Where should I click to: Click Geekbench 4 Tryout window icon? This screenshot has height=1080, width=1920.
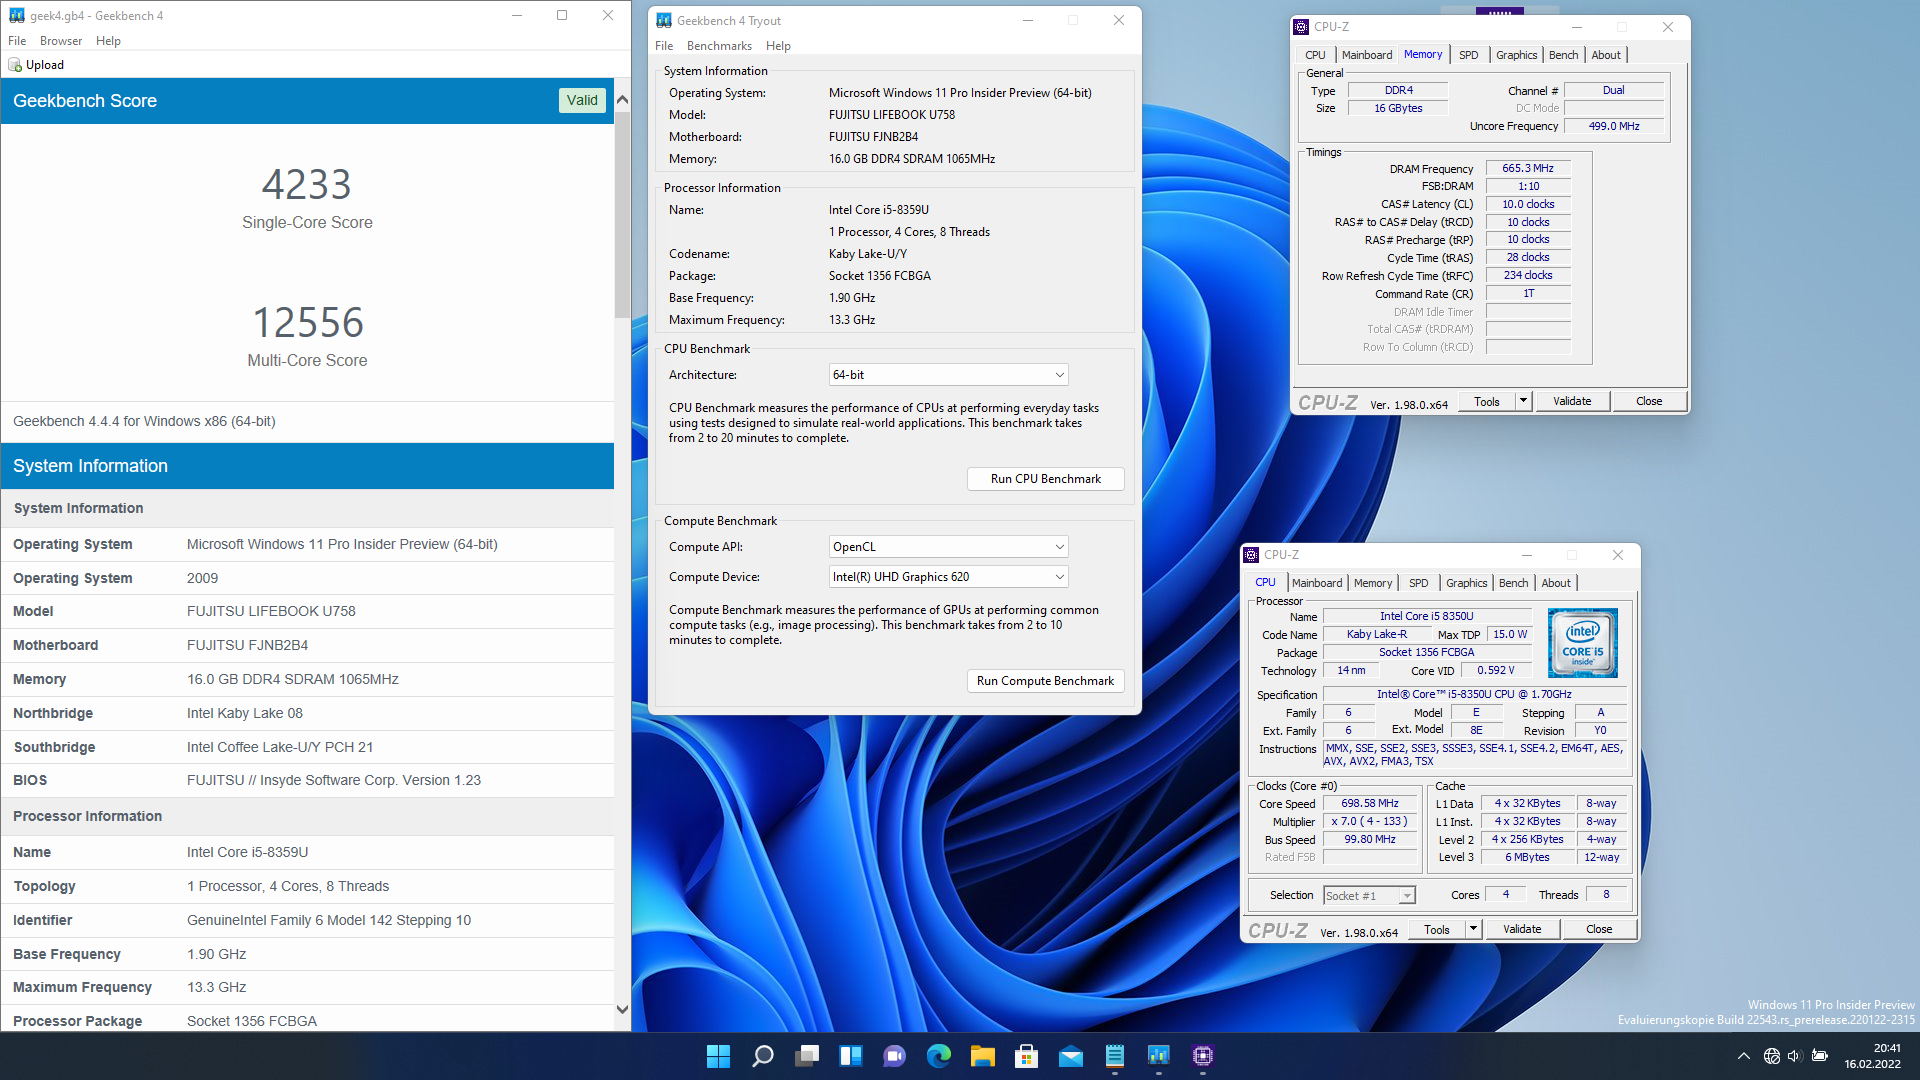(663, 20)
